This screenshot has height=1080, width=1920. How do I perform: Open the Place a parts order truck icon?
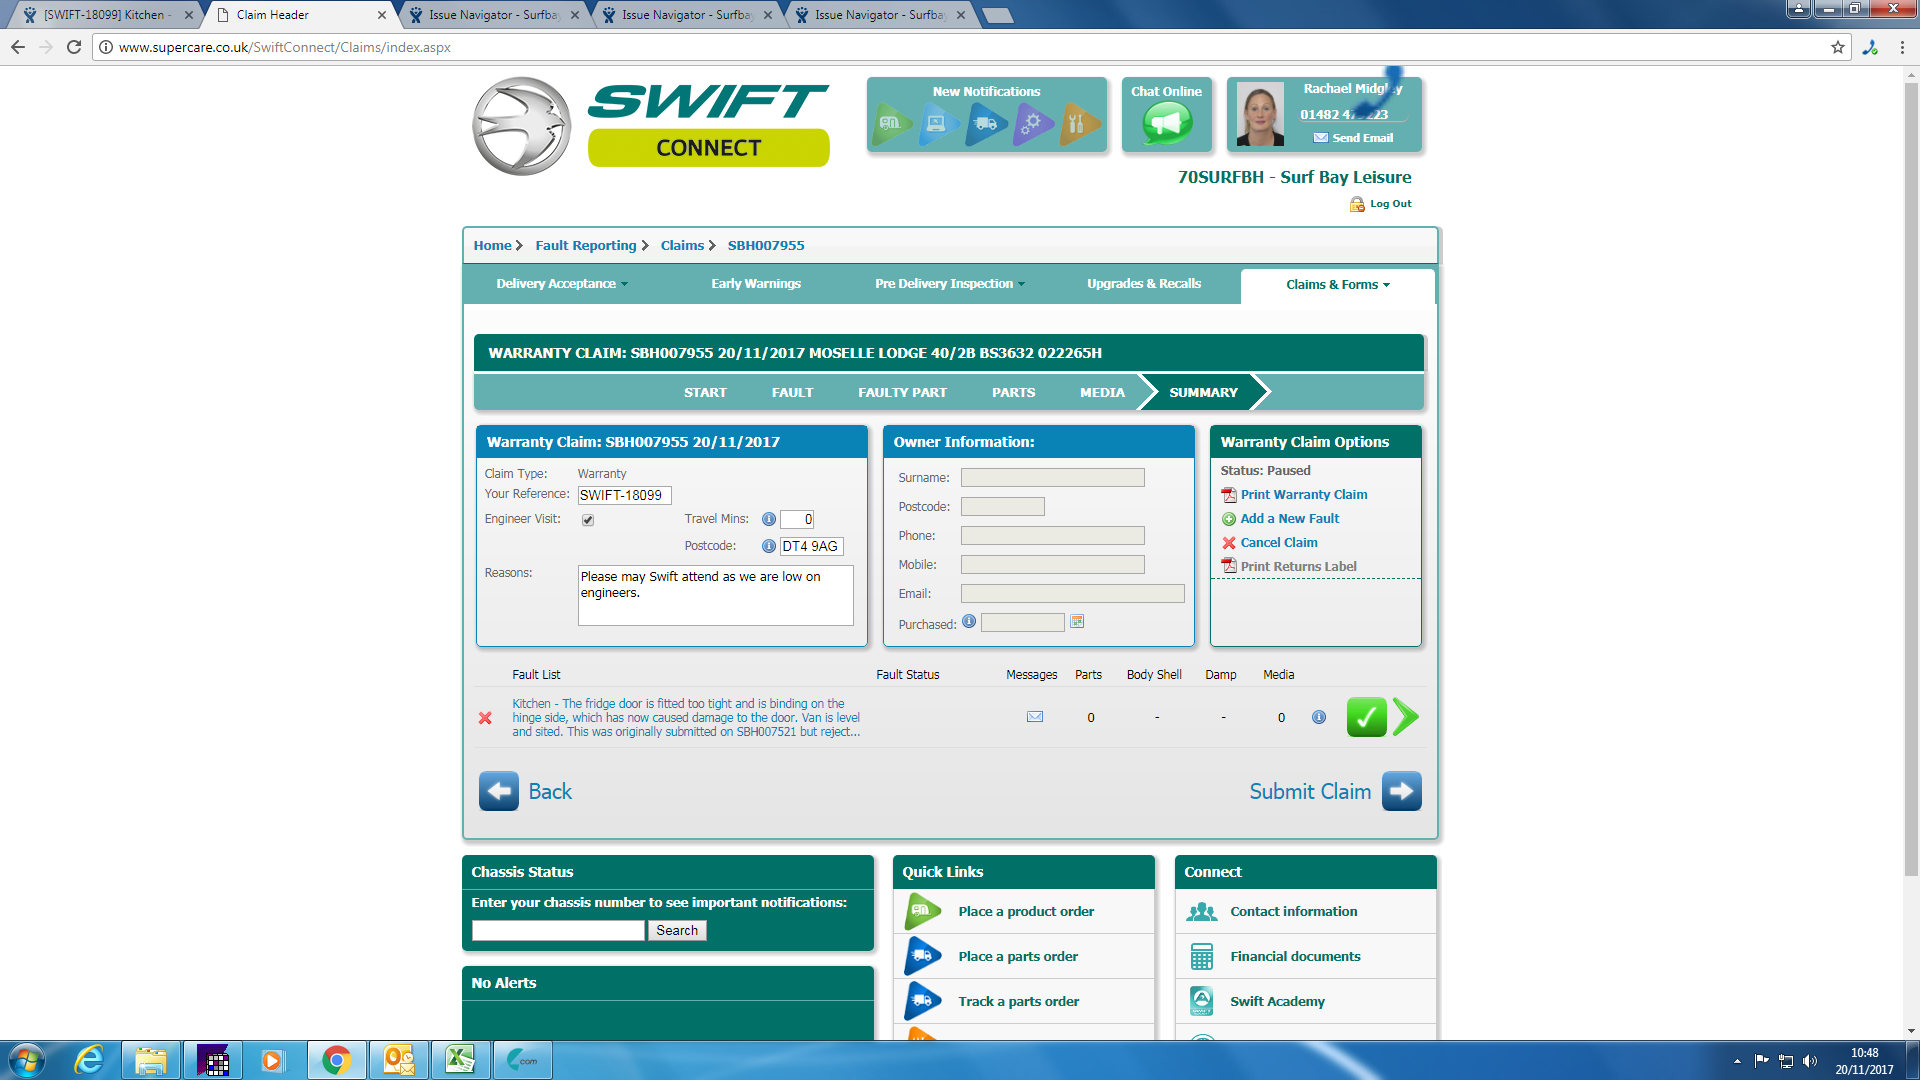click(923, 956)
